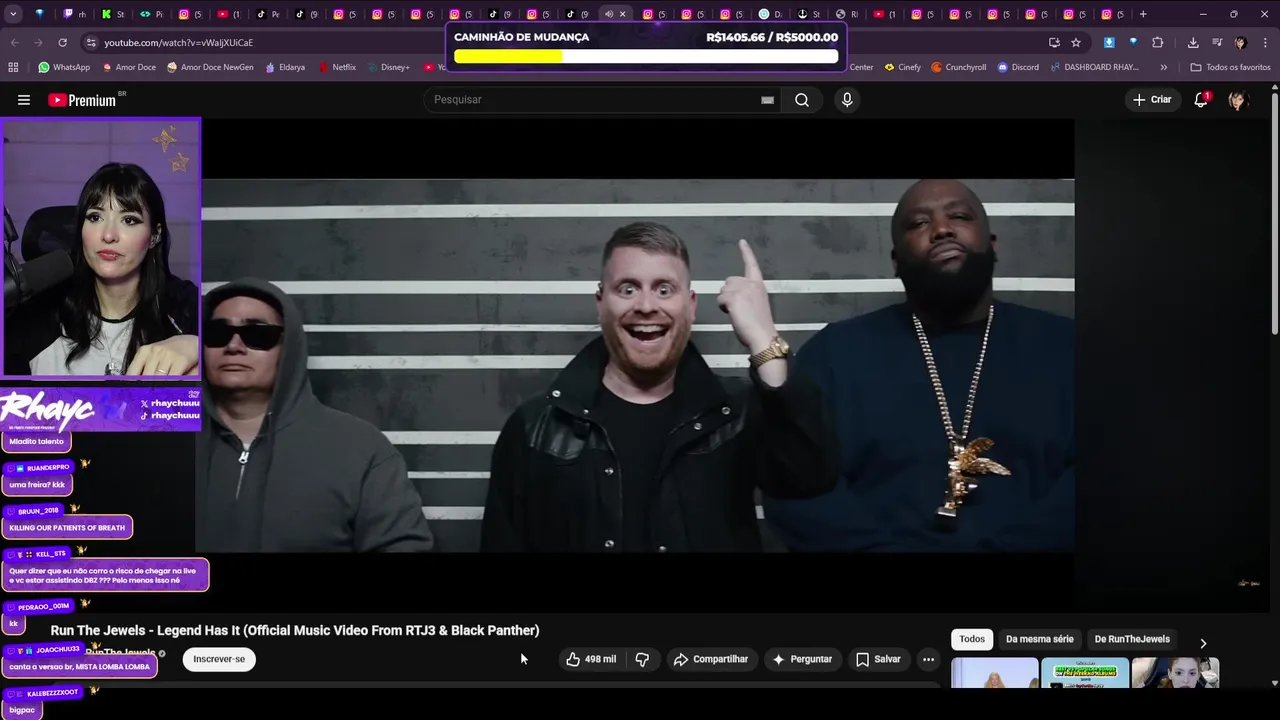Show next filter chips arrow

click(1203, 643)
